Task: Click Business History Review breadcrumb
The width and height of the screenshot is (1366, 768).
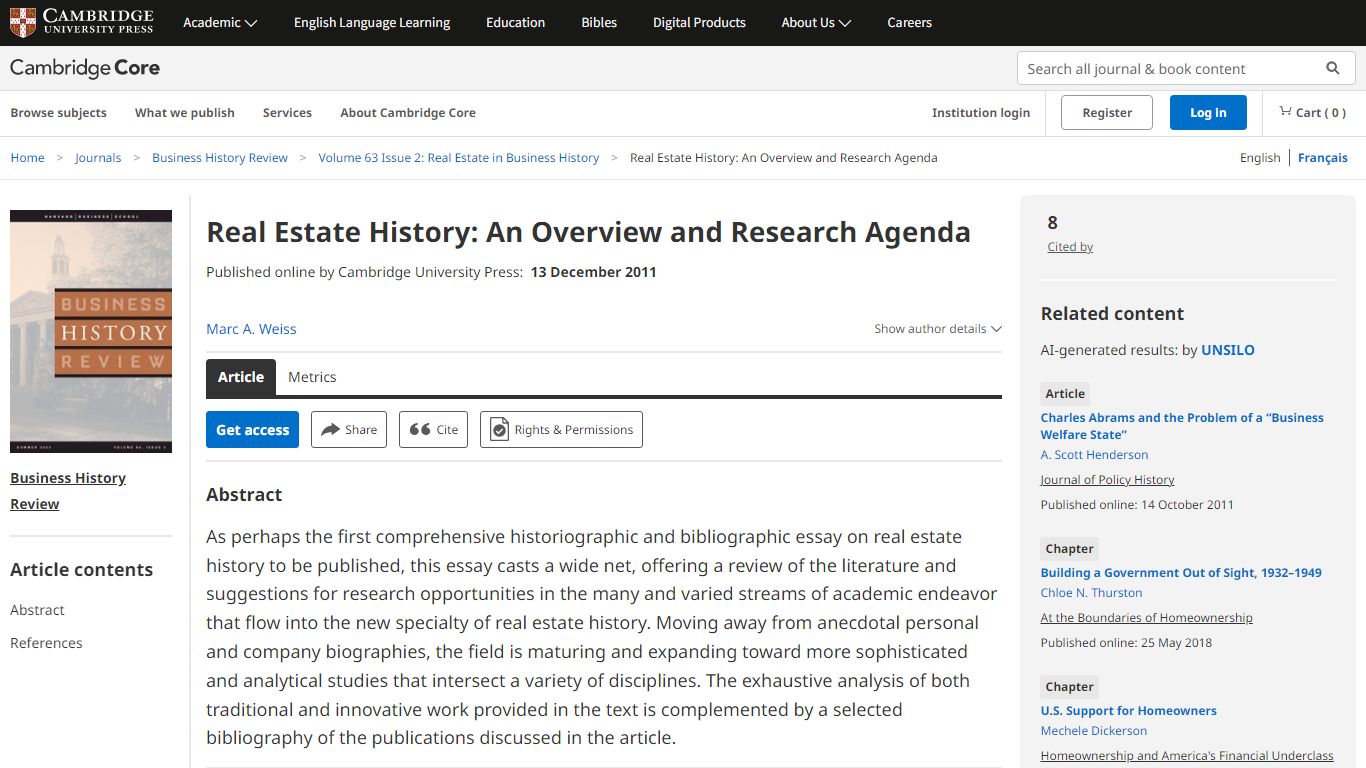Action: click(x=220, y=158)
